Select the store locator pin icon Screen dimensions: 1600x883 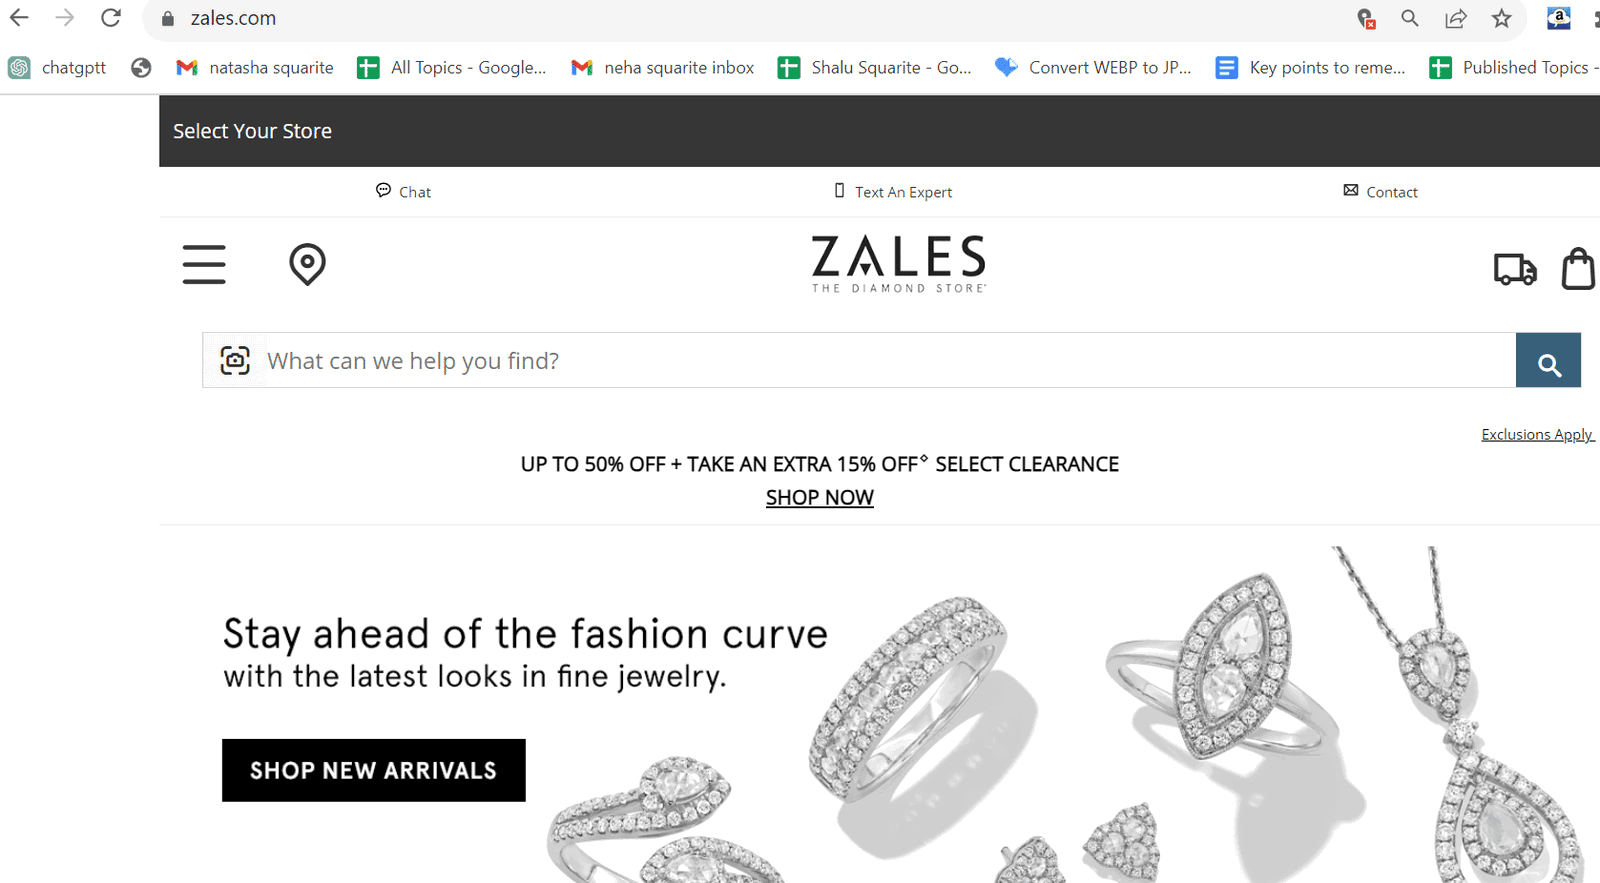point(307,264)
